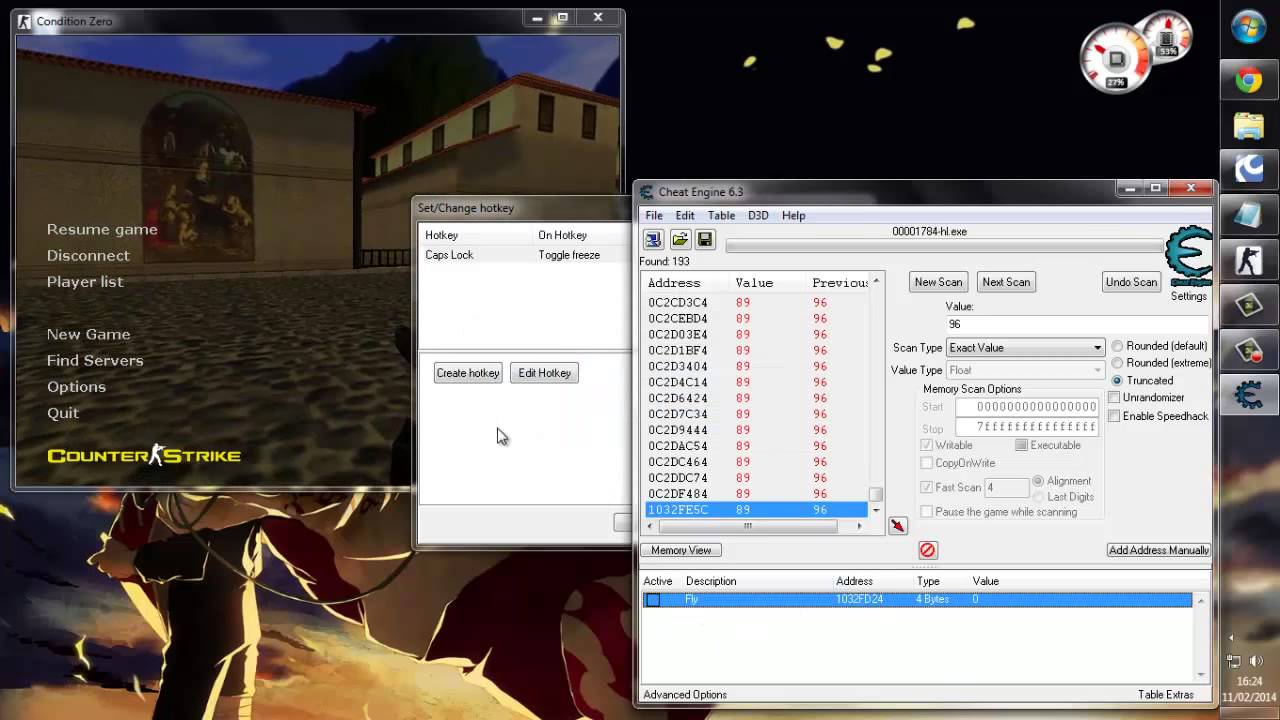Open the Table menu in Cheat Engine
Viewport: 1280px width, 720px height.
pos(721,216)
